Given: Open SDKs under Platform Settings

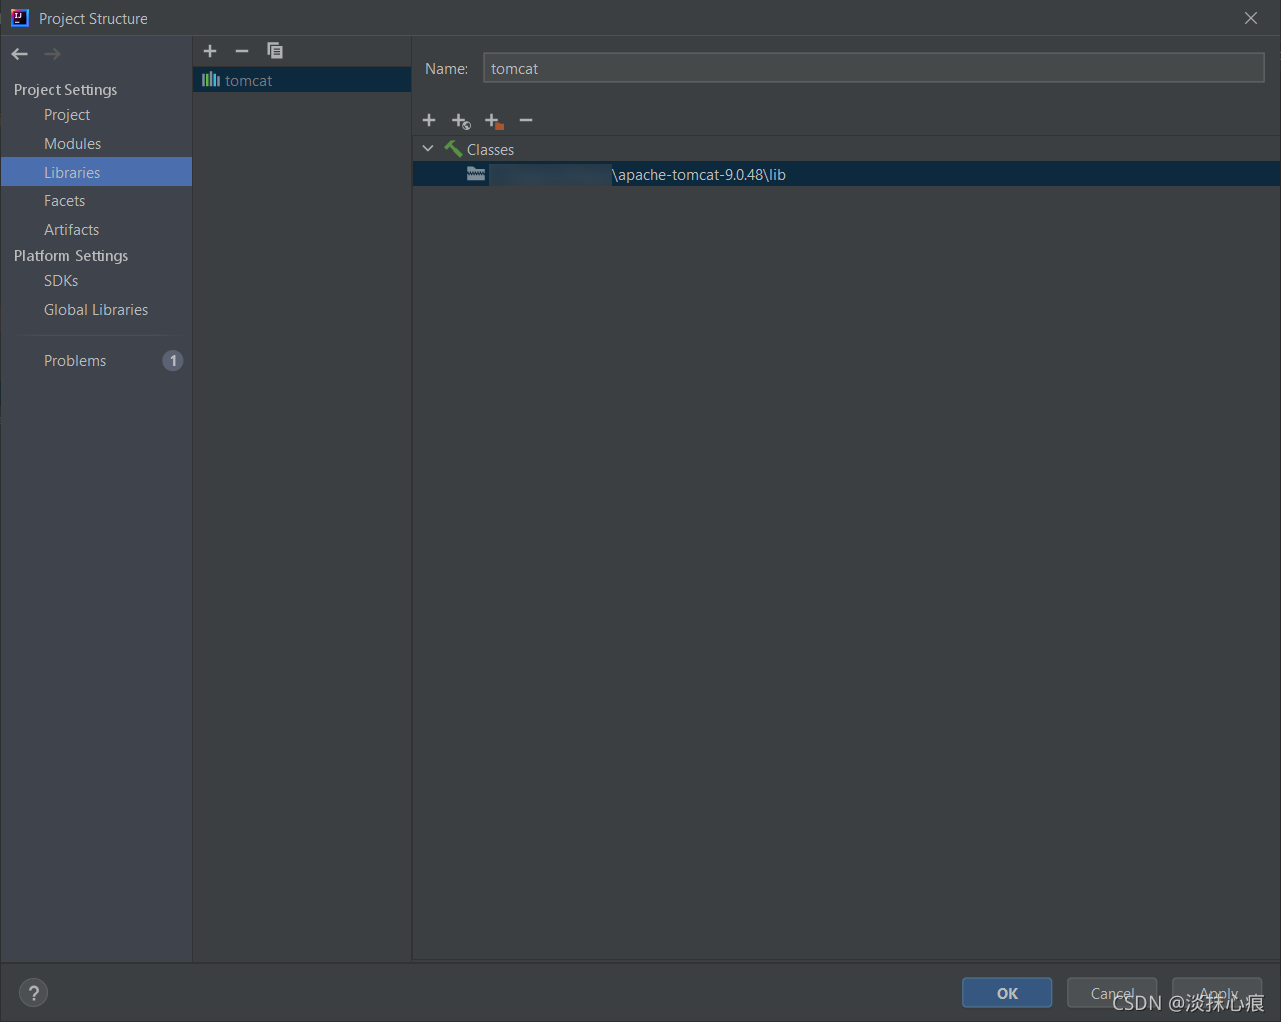Looking at the screenshot, I should [x=61, y=281].
